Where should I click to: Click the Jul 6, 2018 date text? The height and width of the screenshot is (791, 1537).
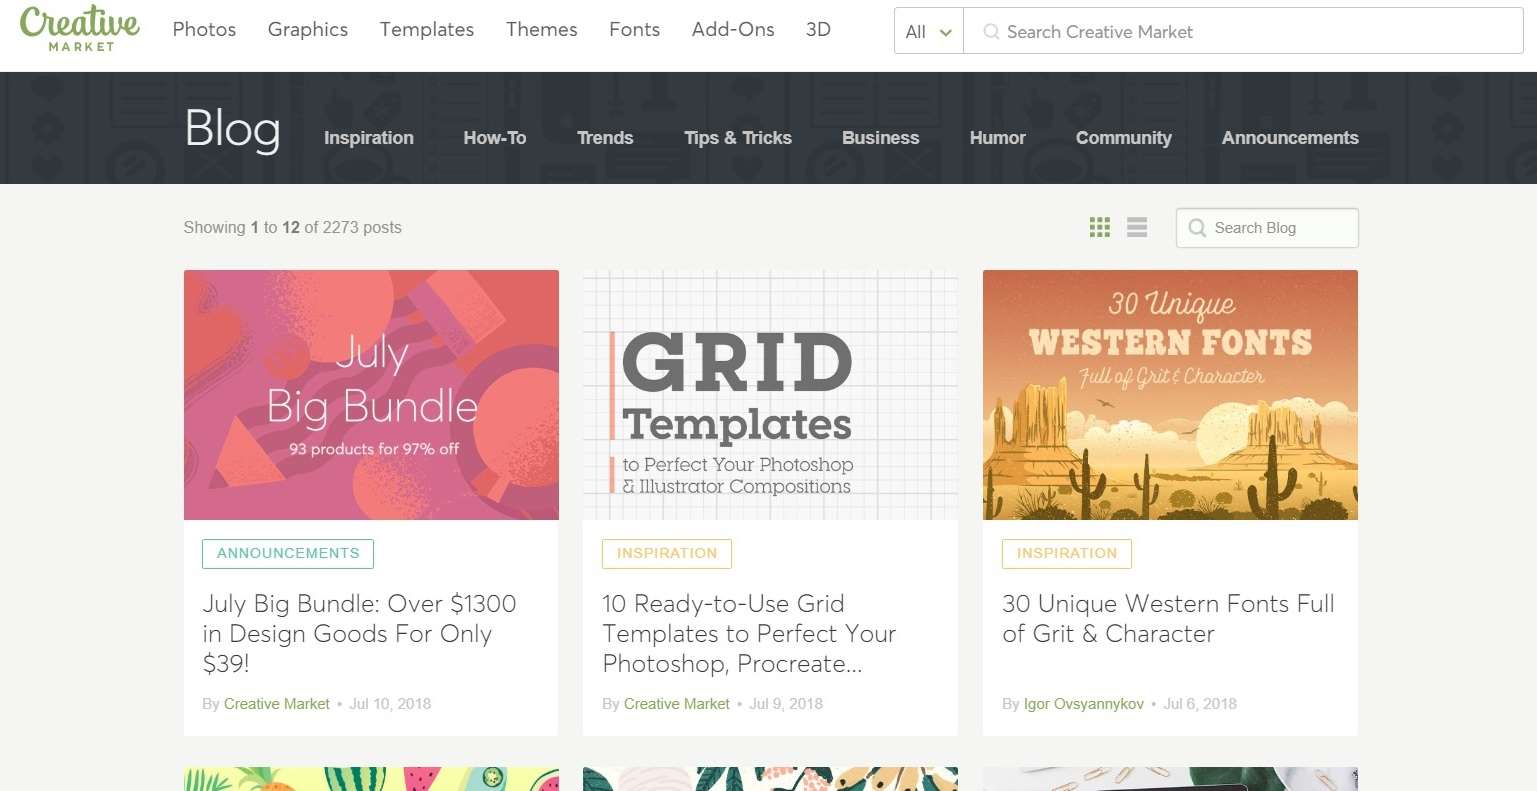point(1200,704)
